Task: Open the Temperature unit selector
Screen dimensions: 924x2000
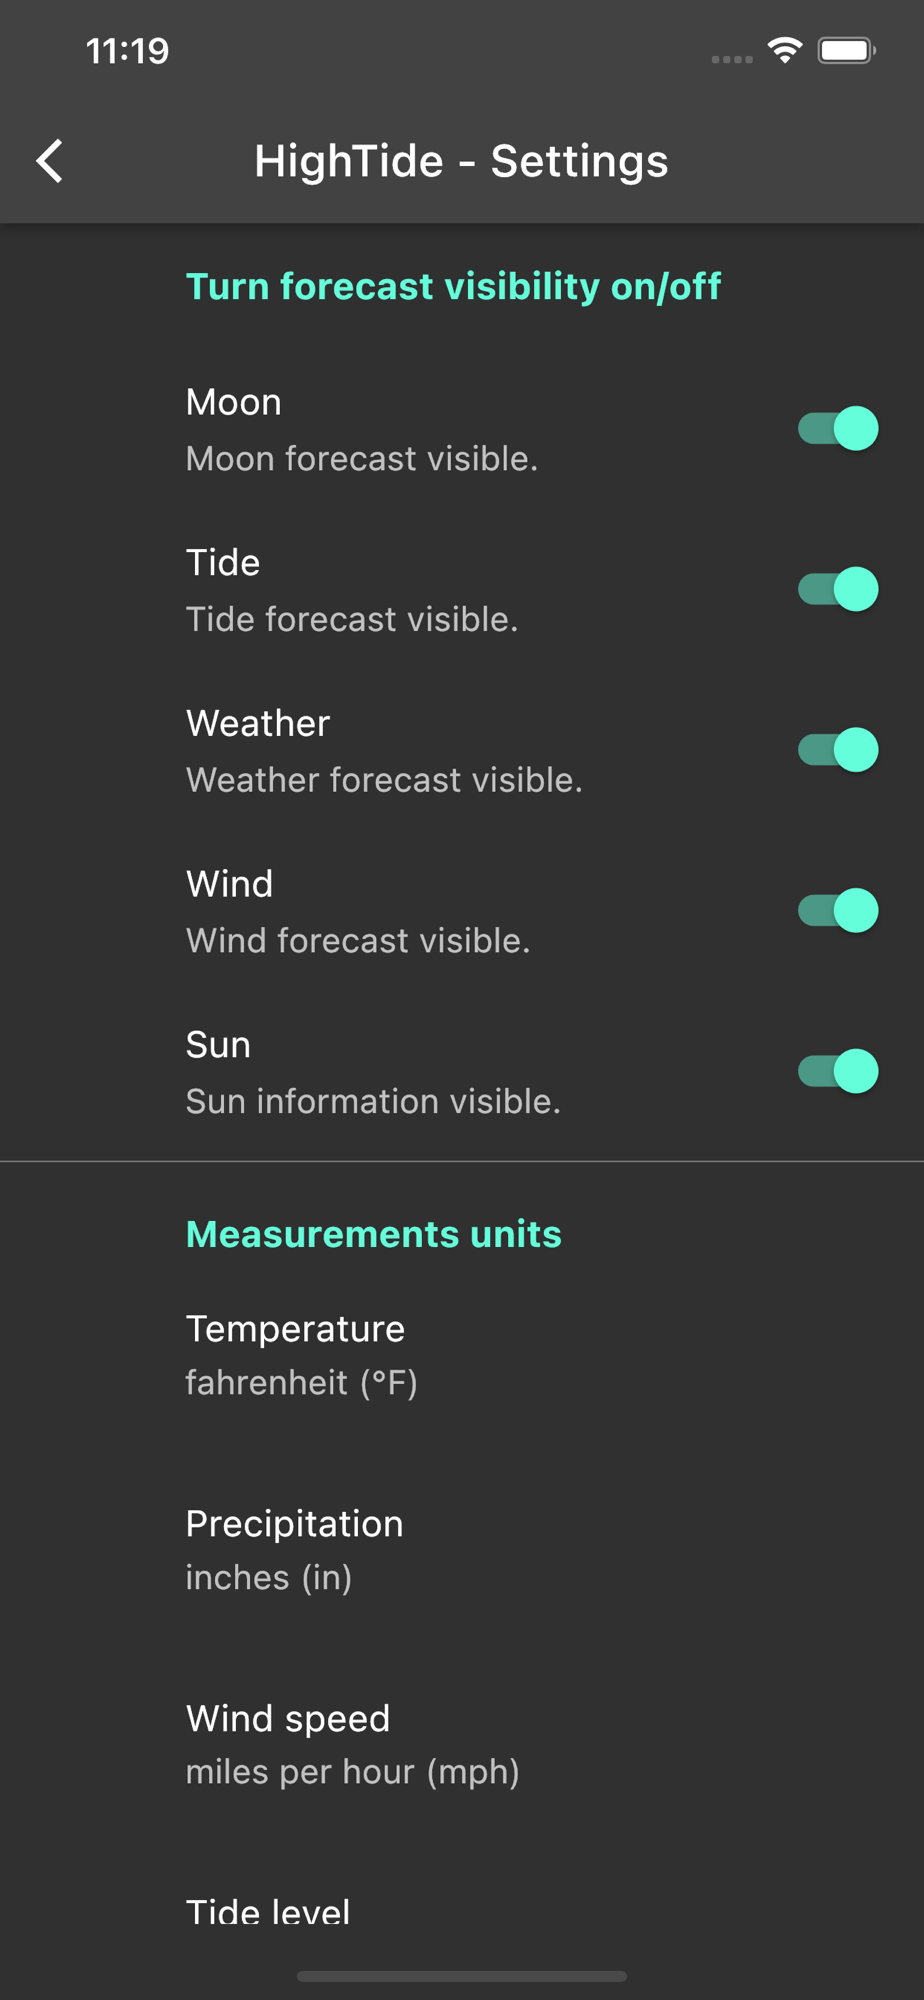Action: coord(462,1355)
